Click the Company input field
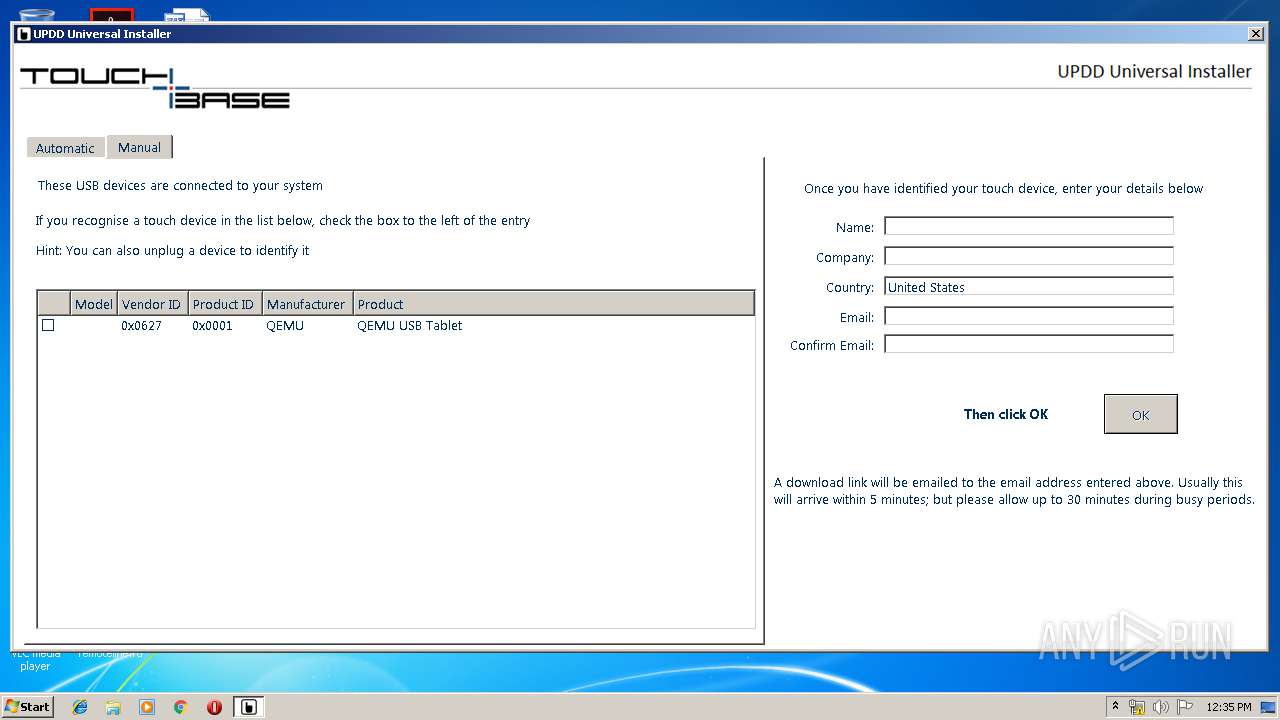 1028,256
